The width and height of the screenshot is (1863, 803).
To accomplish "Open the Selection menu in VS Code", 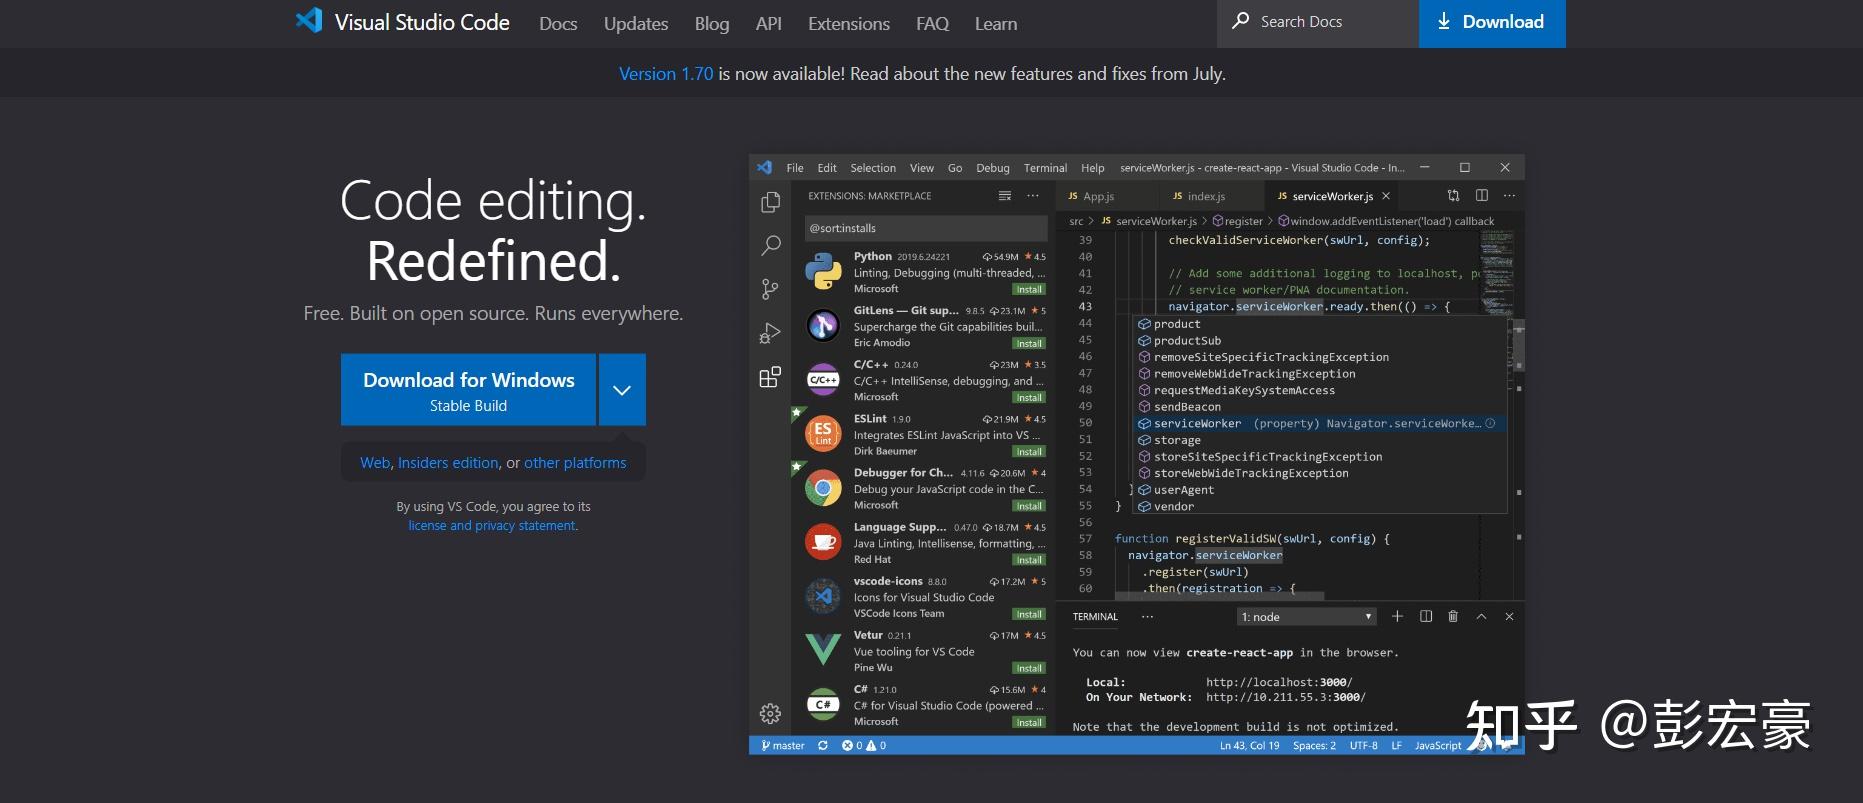I will pos(873,168).
